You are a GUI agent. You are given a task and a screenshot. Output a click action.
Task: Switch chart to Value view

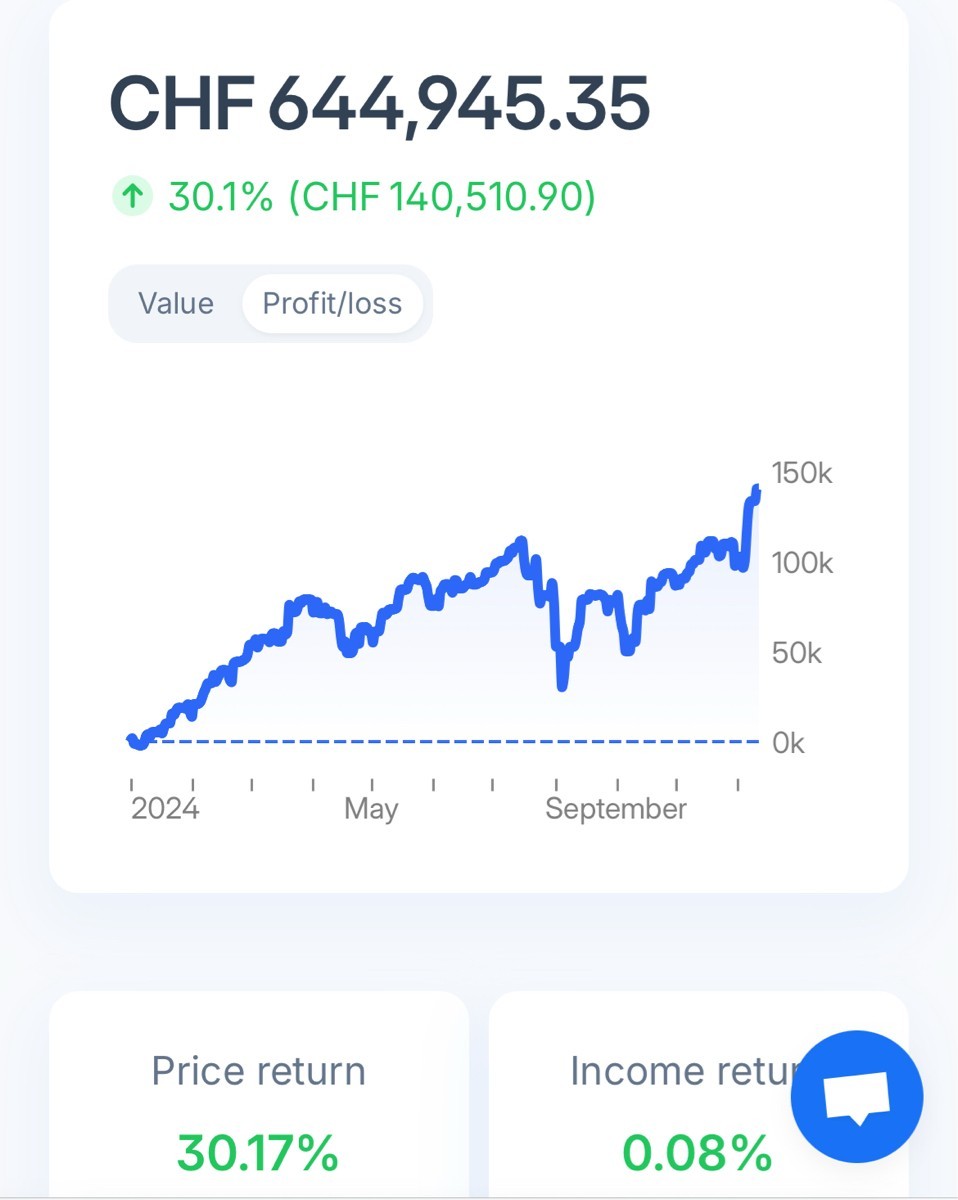click(x=176, y=303)
